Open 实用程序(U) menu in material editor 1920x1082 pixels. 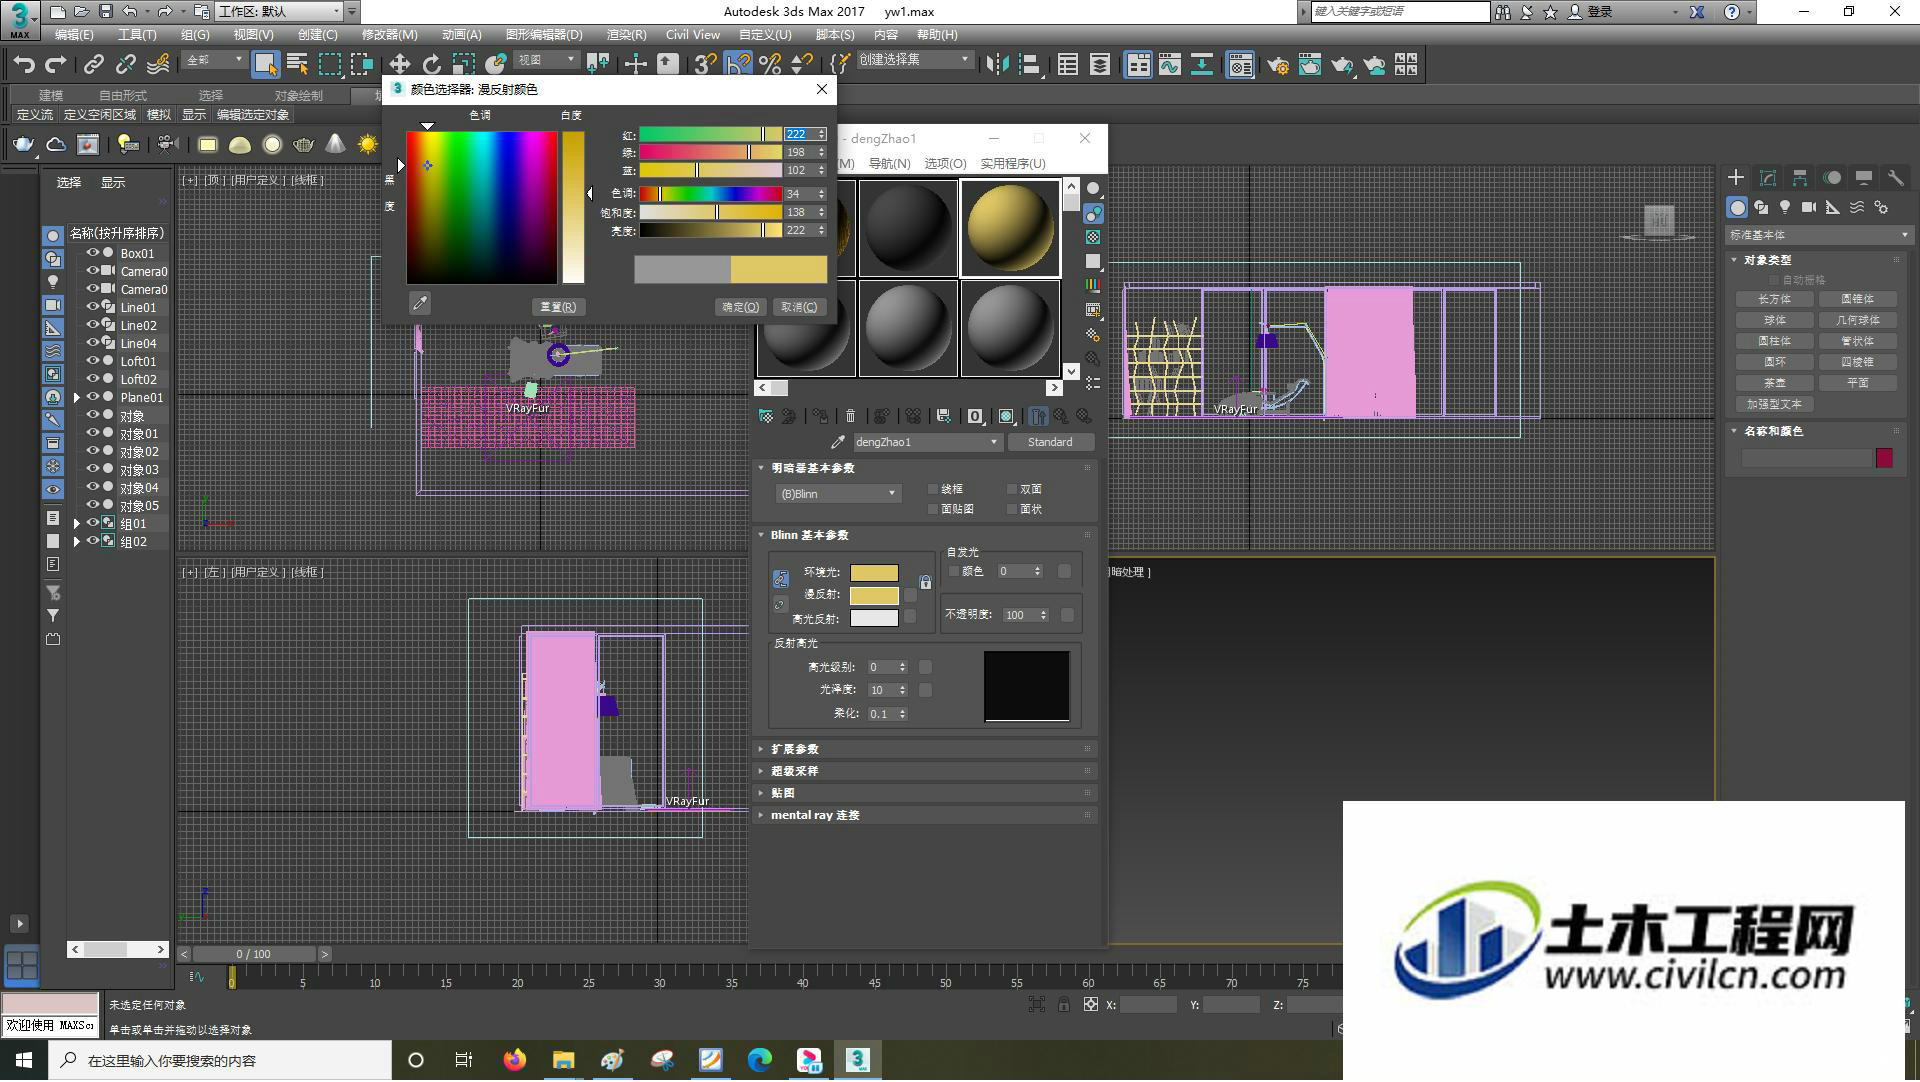1012,163
